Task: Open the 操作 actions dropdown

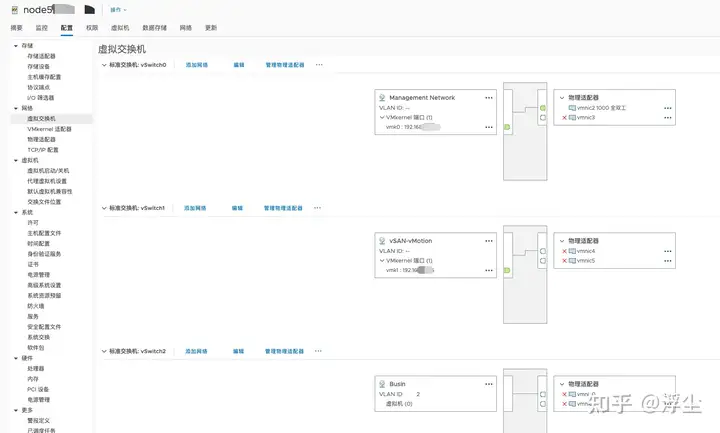Action: tap(118, 10)
